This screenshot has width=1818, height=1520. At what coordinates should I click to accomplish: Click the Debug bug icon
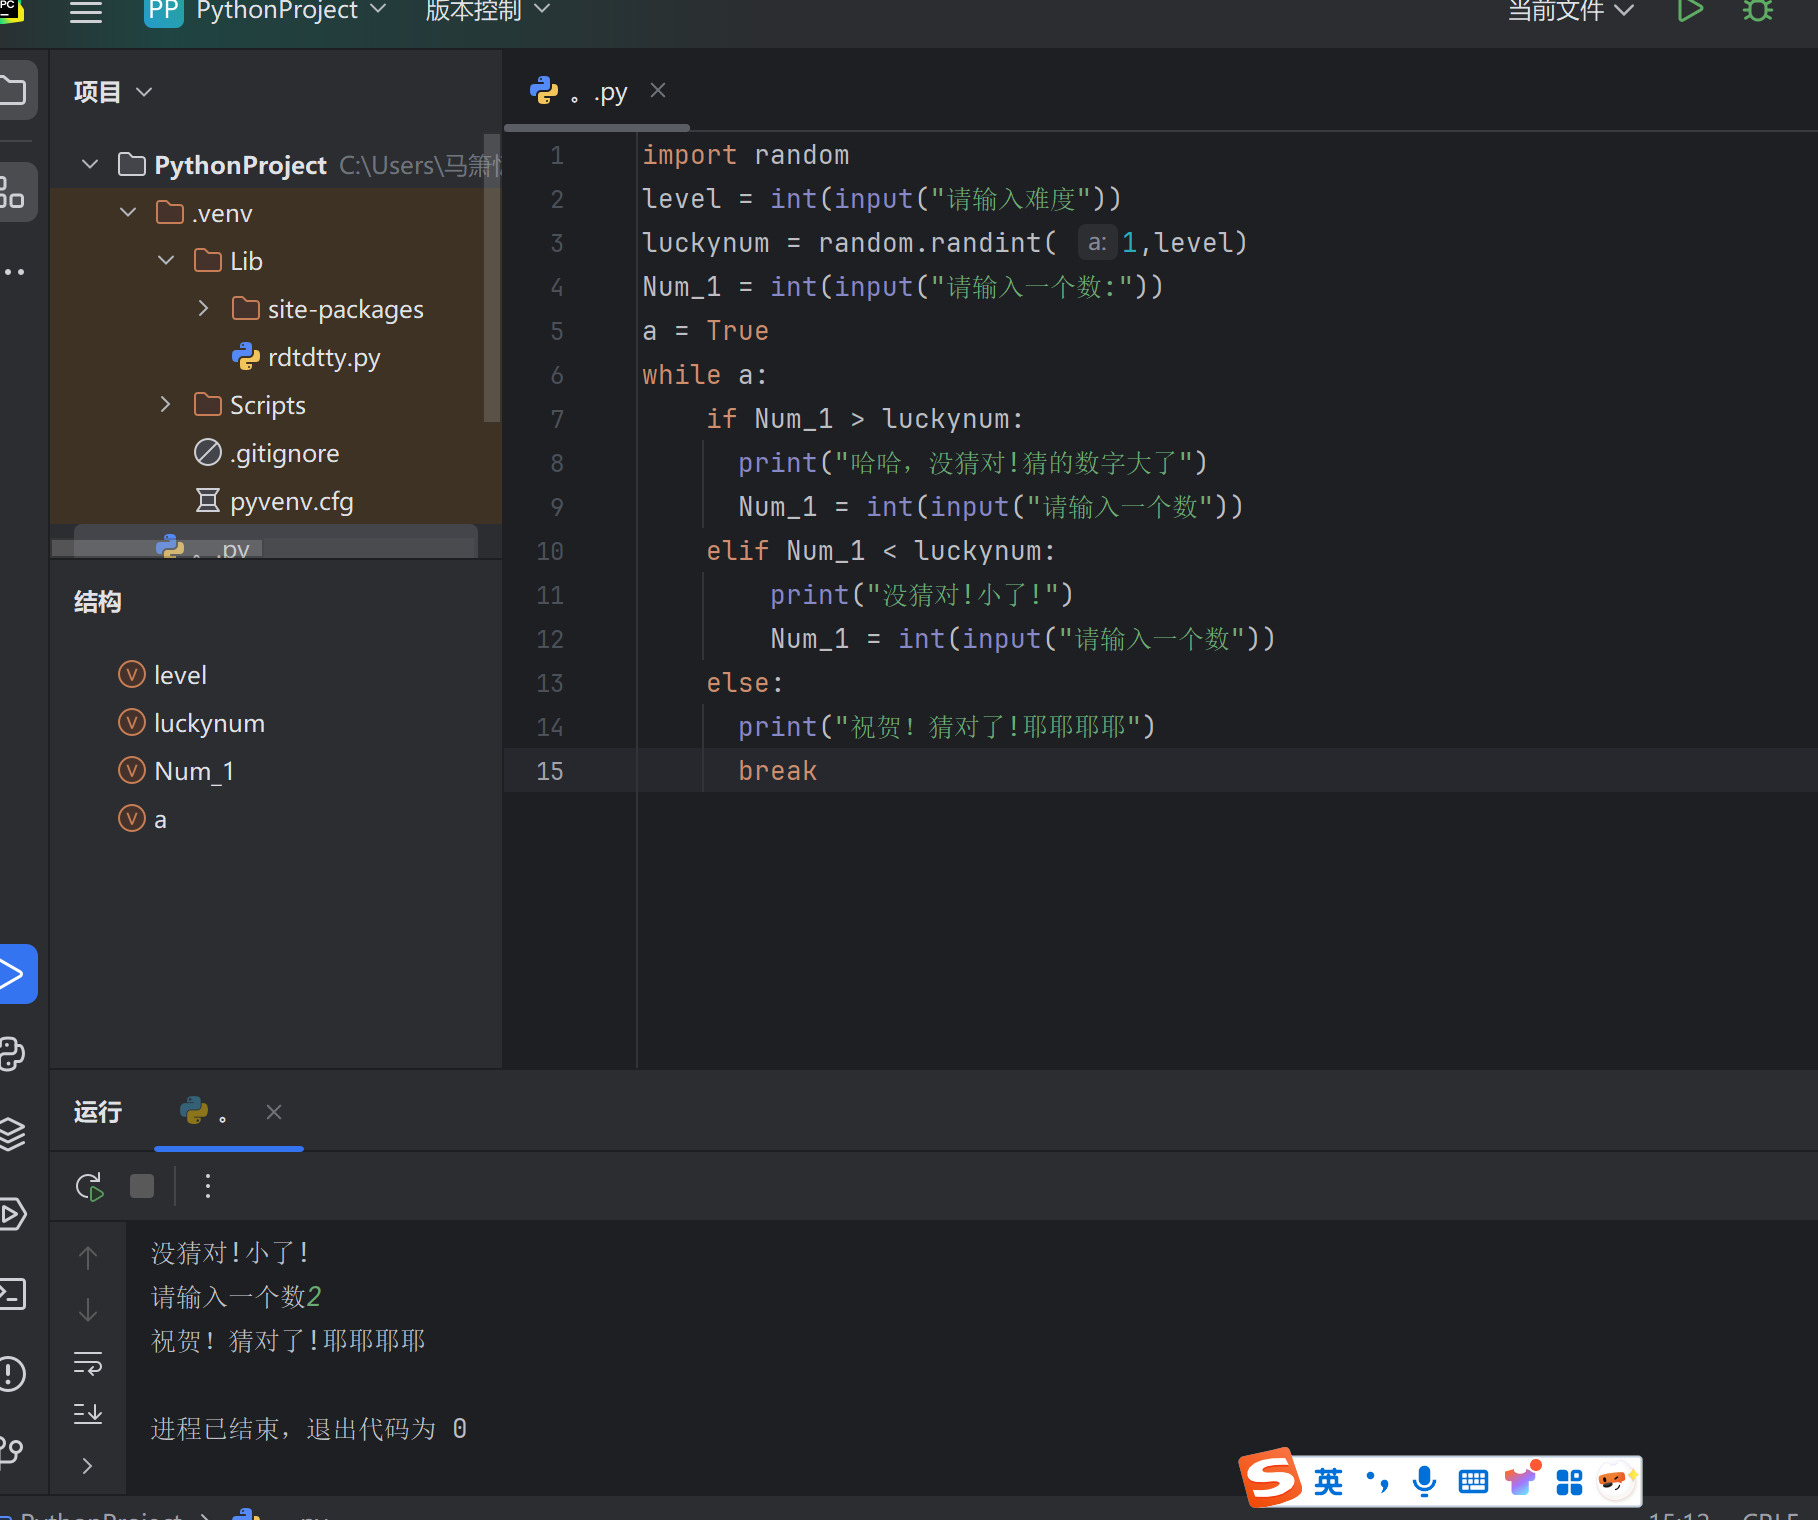coord(1757,11)
